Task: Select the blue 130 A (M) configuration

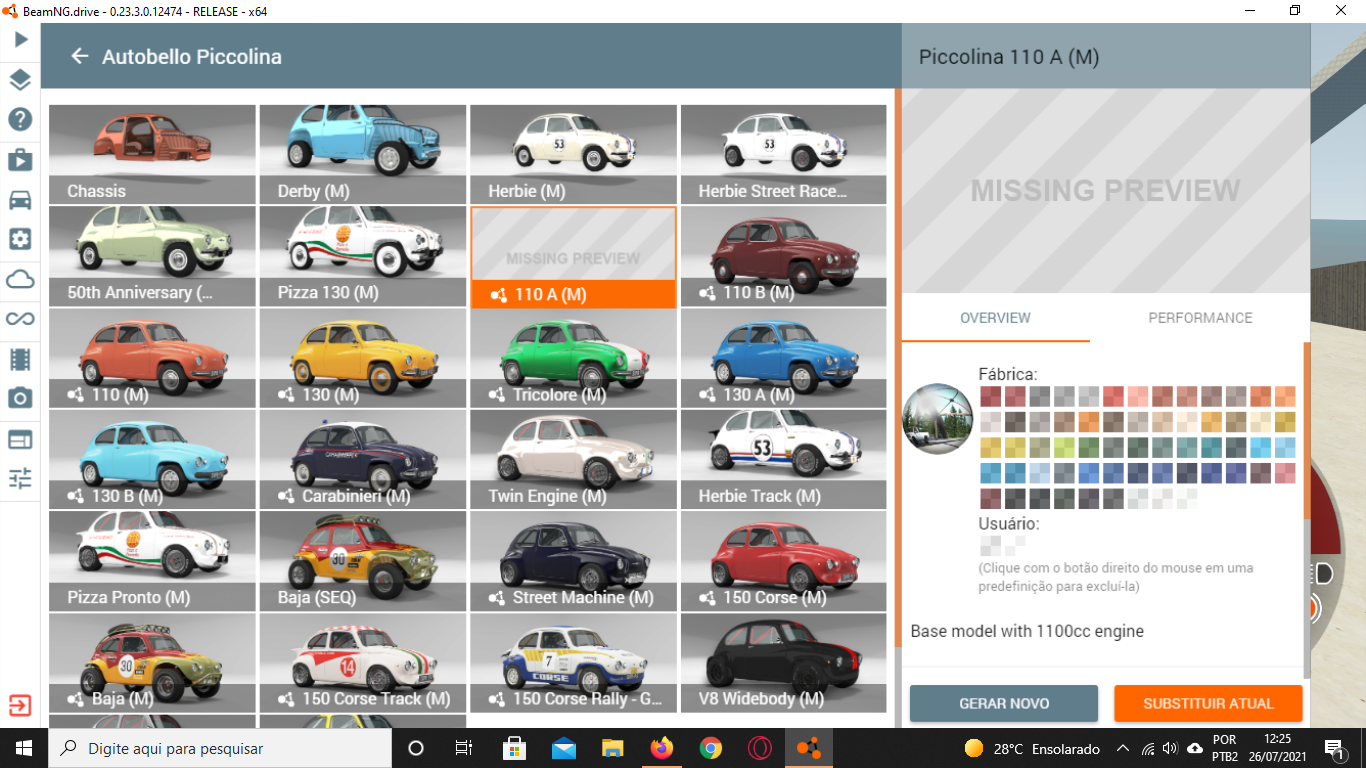Action: click(784, 358)
